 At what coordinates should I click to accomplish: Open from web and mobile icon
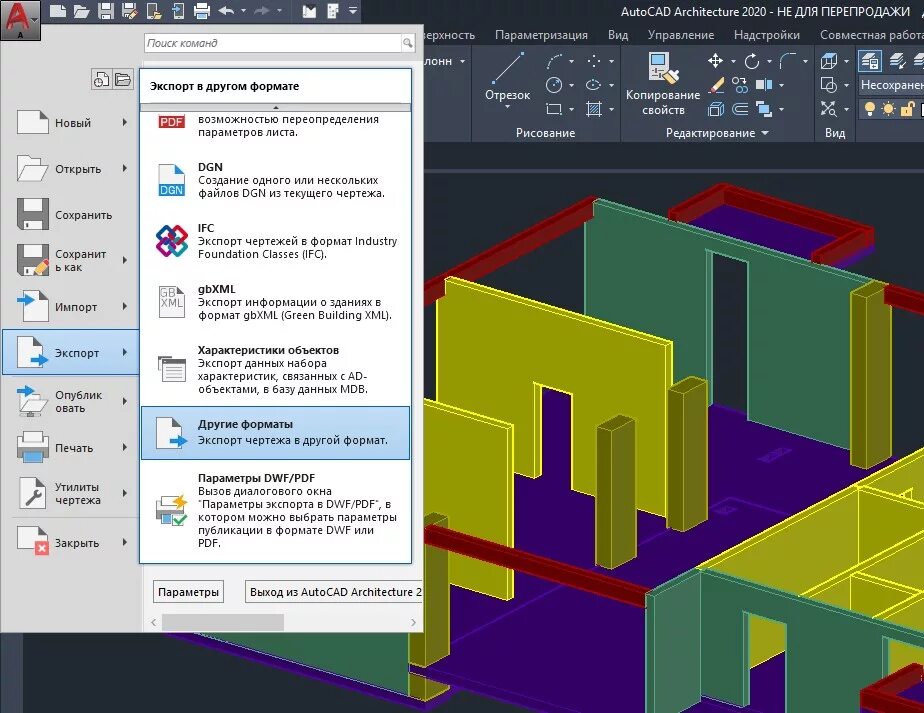[x=153, y=11]
